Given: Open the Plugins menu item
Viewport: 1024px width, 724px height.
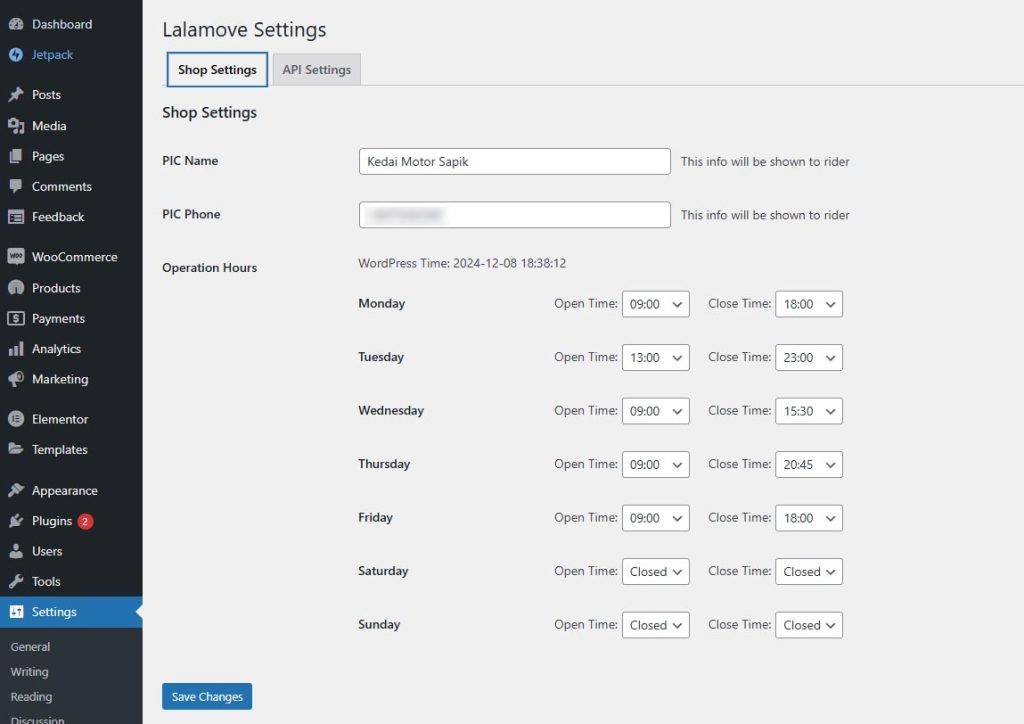Looking at the screenshot, I should click(71, 521).
